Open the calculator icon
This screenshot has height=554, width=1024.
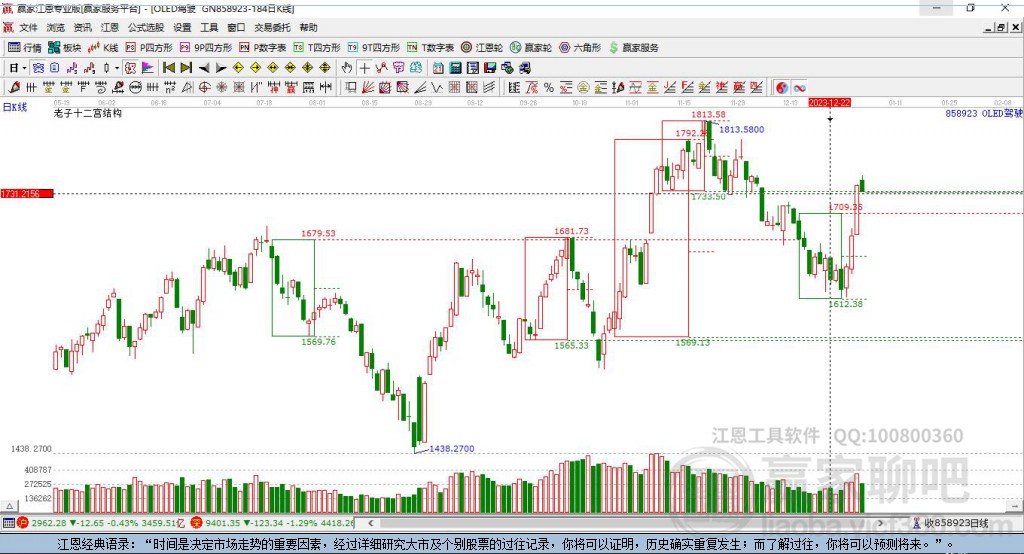(x=455, y=68)
